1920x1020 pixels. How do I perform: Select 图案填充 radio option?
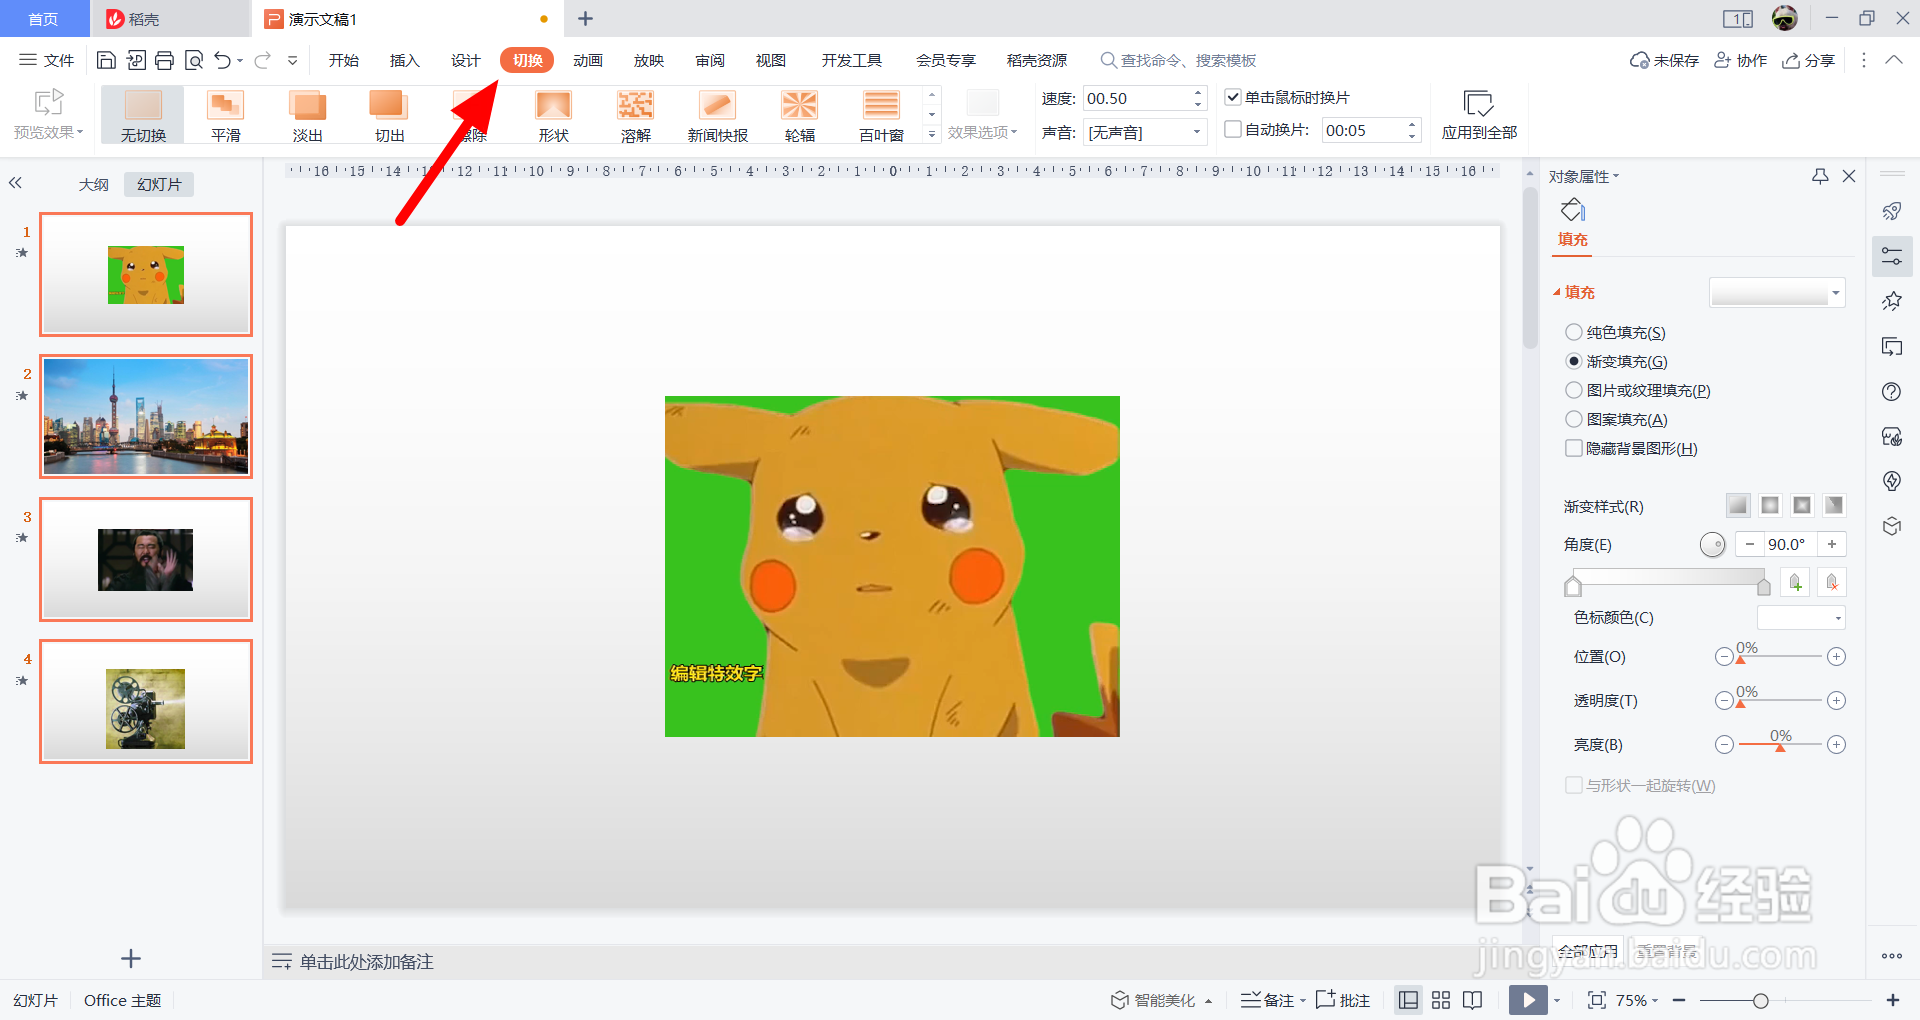(x=1573, y=419)
